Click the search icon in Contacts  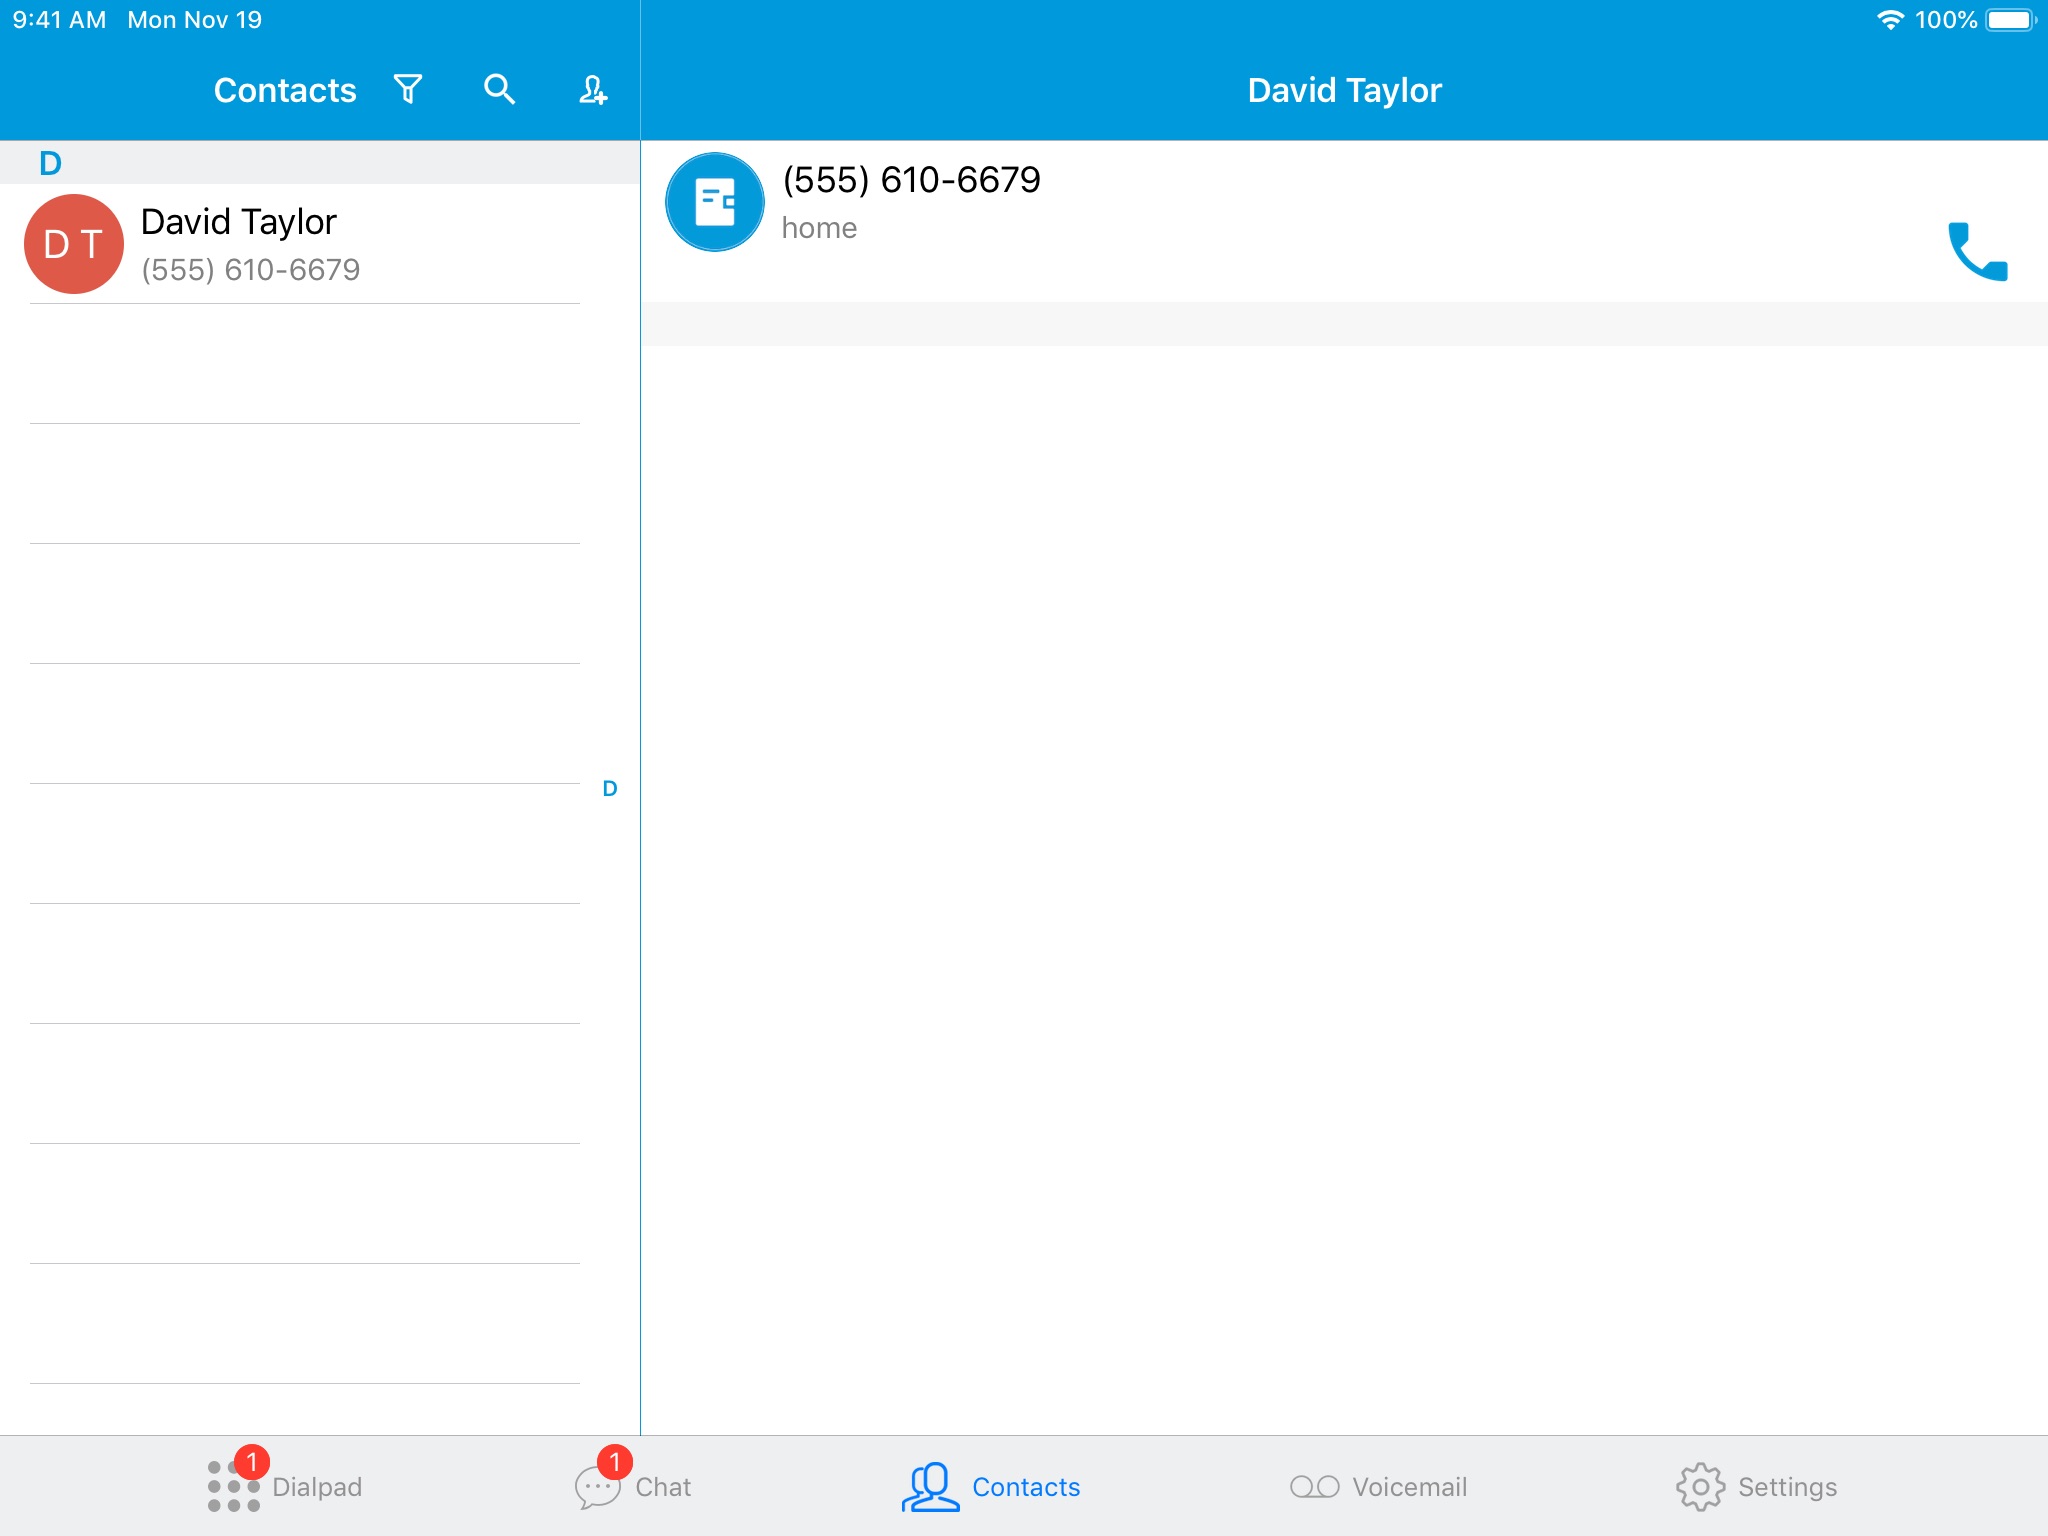point(500,90)
